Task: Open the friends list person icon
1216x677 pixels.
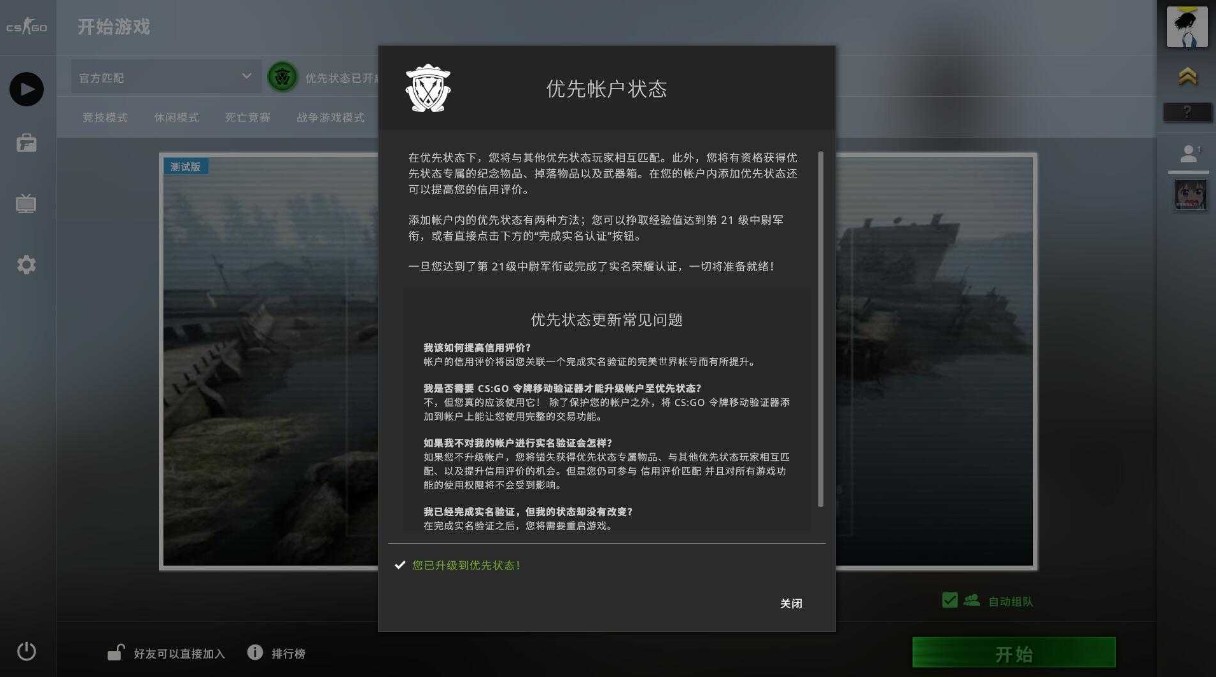Action: (x=1188, y=154)
